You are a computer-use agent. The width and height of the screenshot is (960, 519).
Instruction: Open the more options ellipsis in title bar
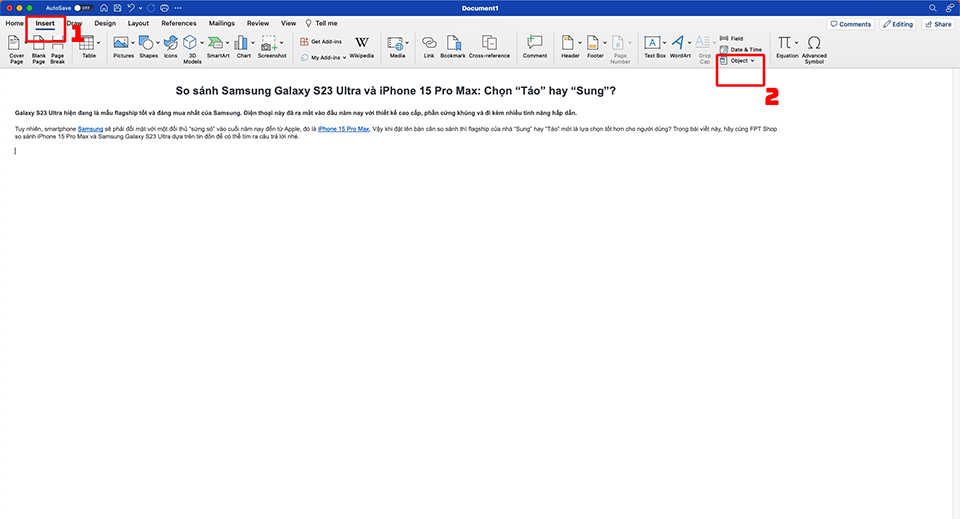coord(178,8)
